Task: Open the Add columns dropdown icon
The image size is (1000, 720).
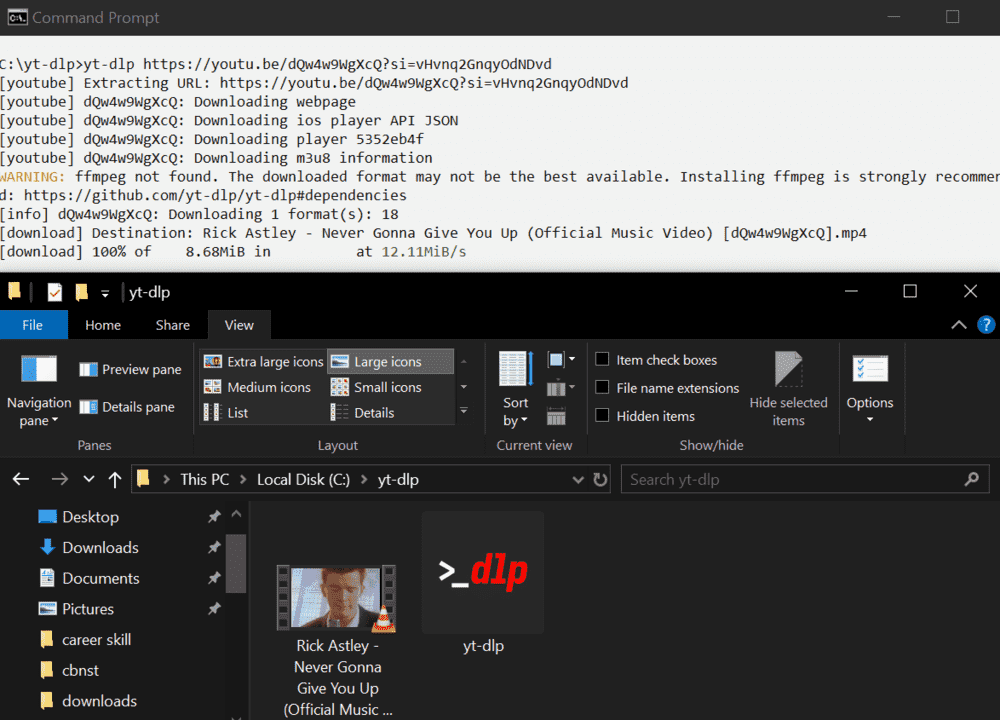Action: (x=561, y=388)
